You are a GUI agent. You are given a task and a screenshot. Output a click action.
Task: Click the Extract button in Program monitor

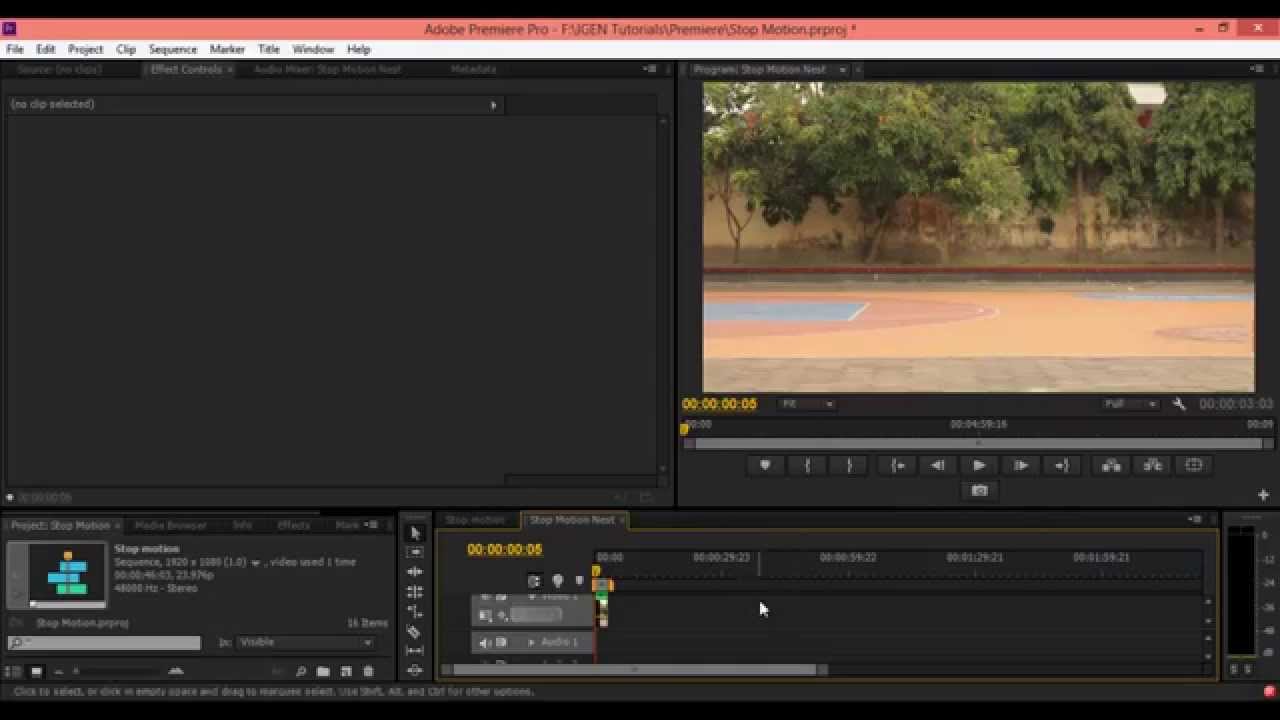coord(1152,465)
